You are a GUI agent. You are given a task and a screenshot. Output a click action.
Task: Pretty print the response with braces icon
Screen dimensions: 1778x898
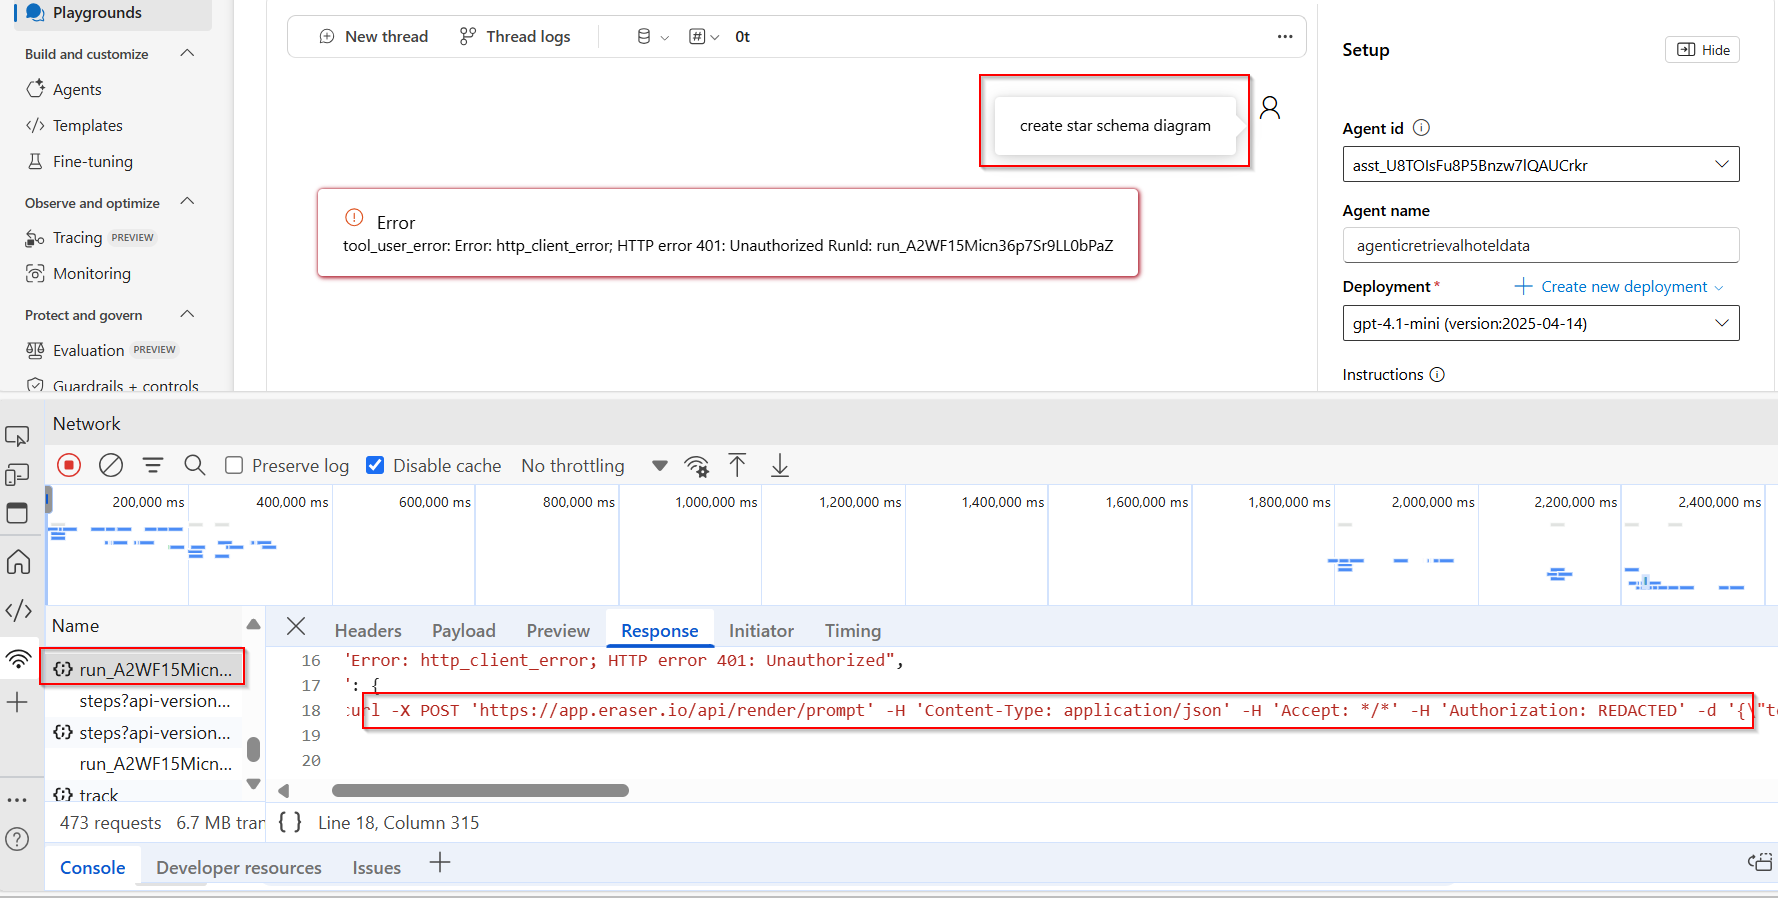[290, 822]
